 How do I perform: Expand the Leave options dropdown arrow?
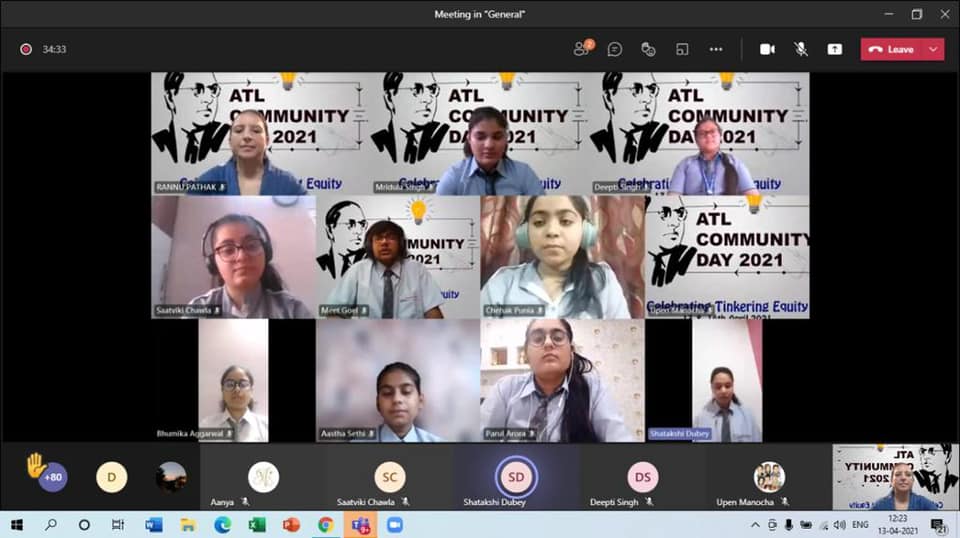[x=934, y=49]
